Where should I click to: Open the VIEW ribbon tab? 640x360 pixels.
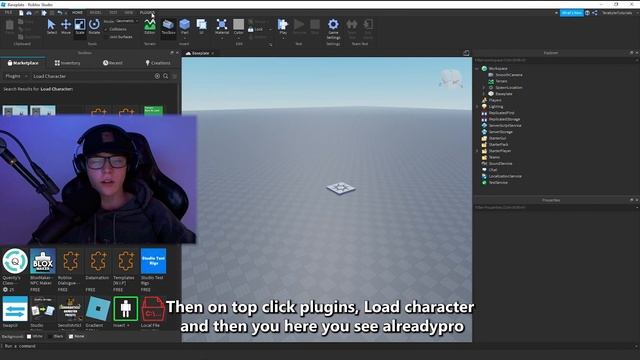[x=129, y=13]
